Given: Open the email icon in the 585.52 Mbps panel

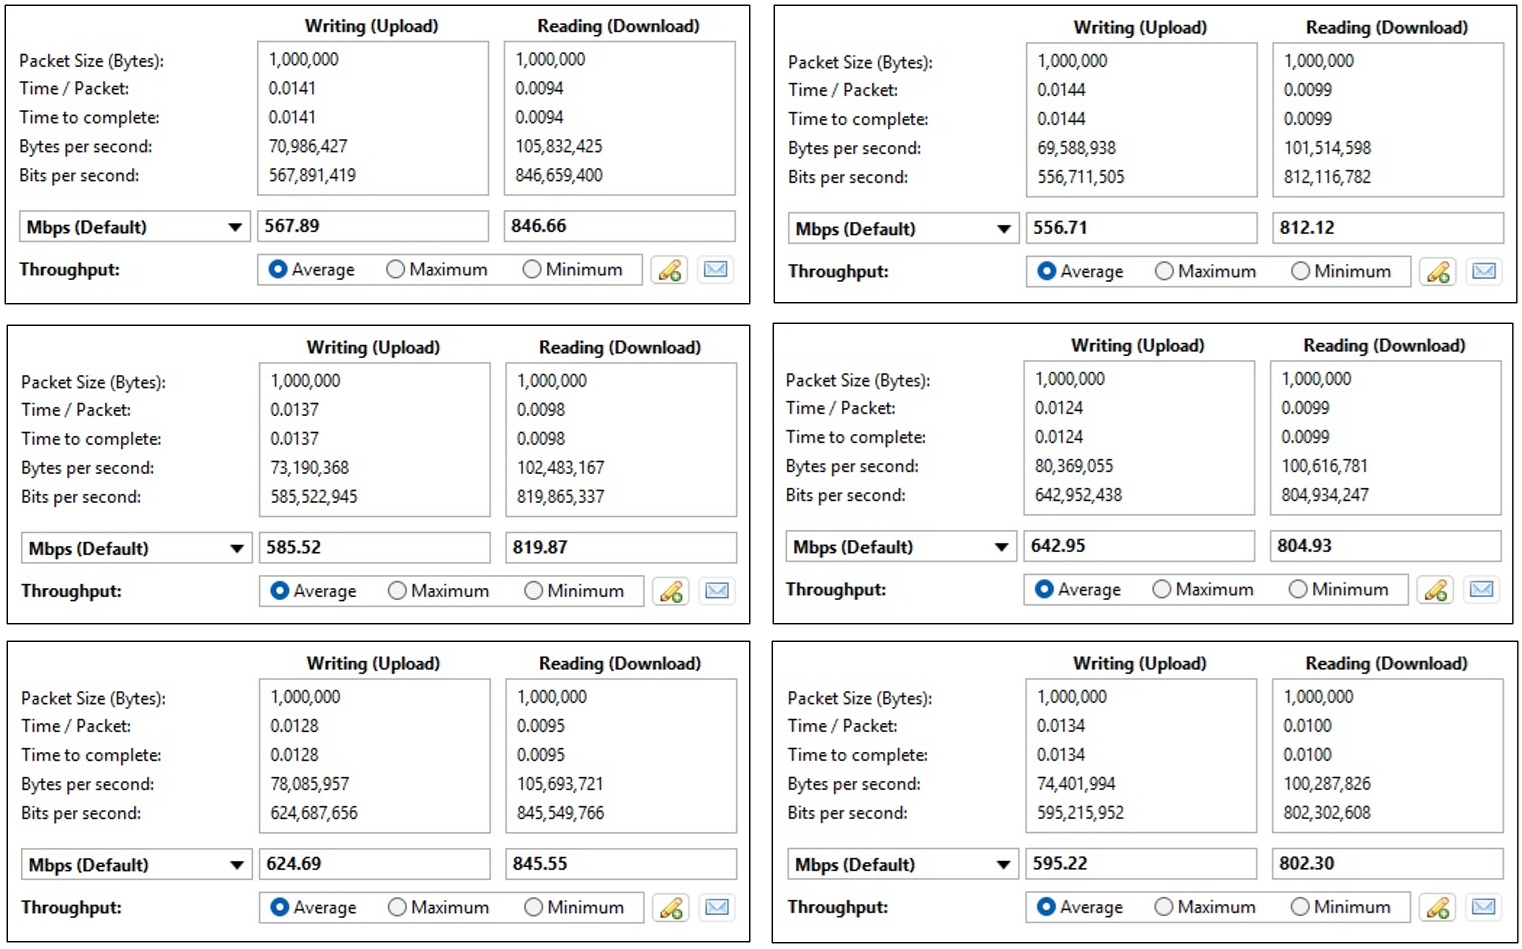Looking at the screenshot, I should (x=717, y=591).
